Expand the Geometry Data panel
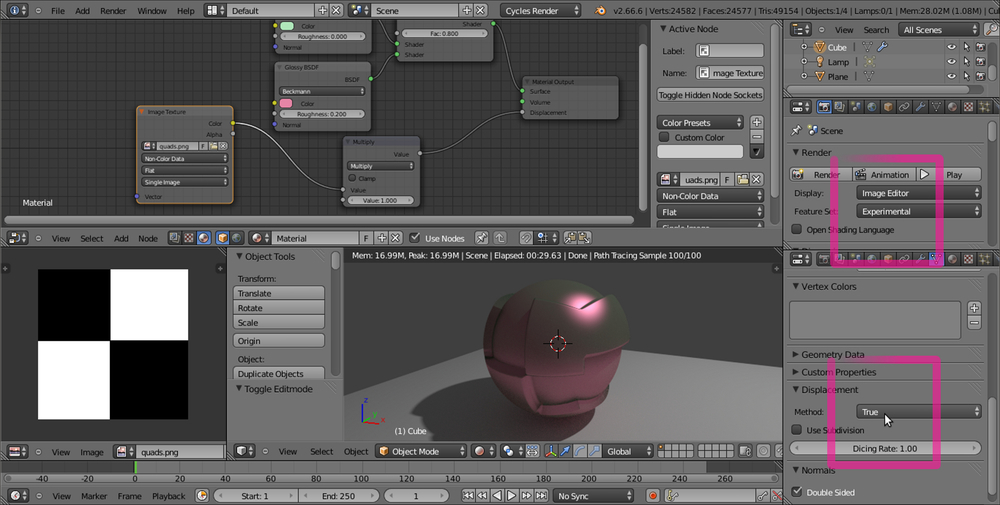1000x505 pixels. (x=830, y=354)
